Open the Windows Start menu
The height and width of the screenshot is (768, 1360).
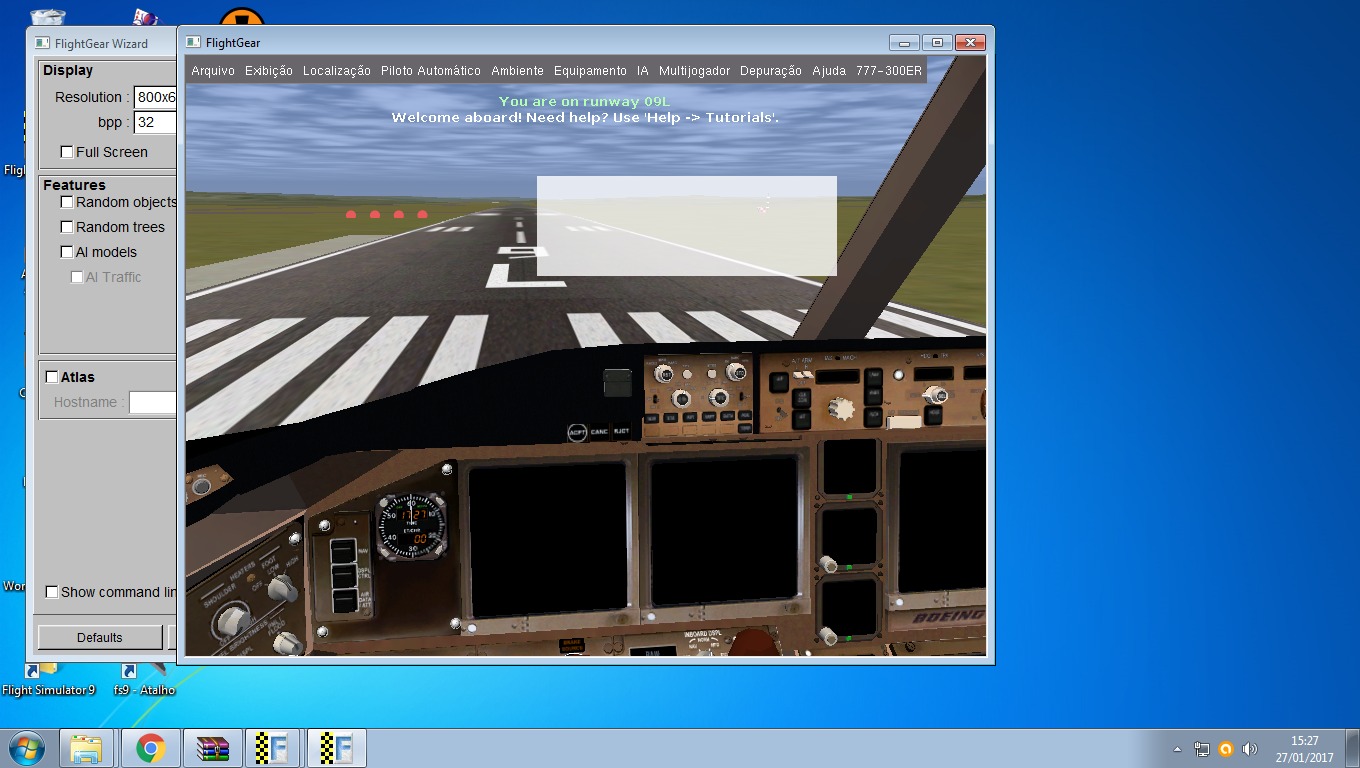point(27,748)
